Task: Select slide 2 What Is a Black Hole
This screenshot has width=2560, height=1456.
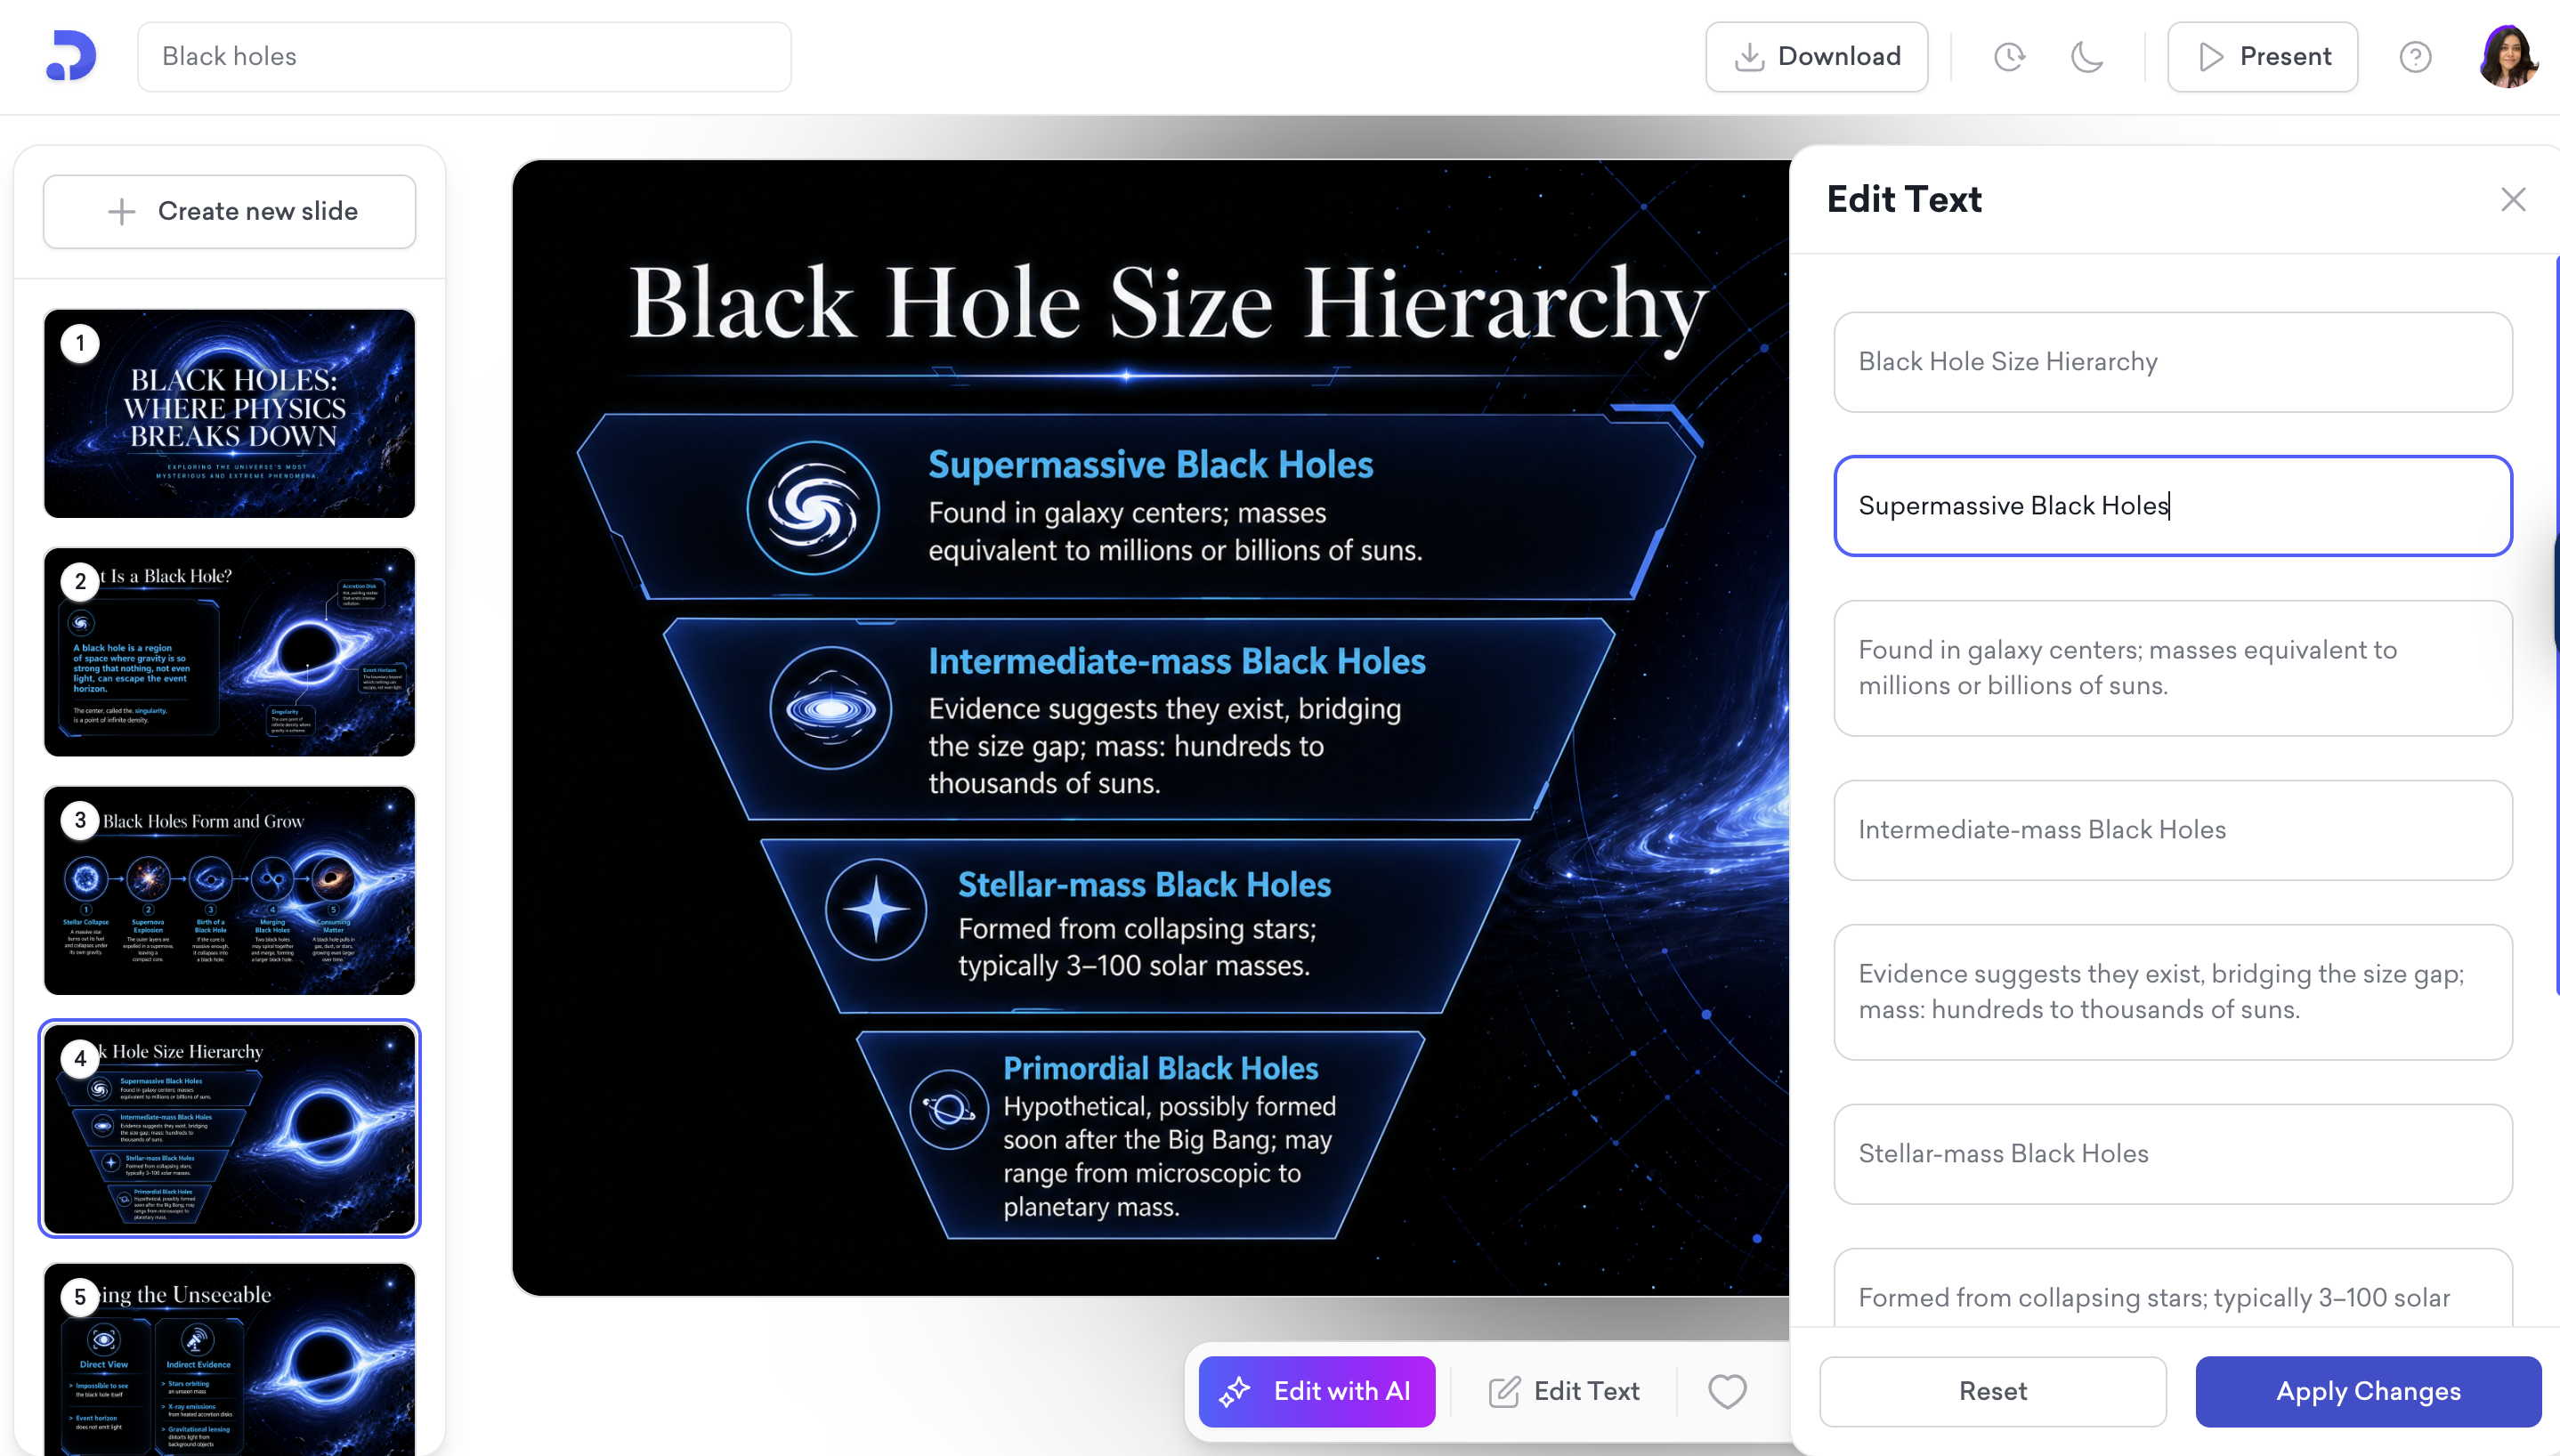Action: click(x=230, y=652)
